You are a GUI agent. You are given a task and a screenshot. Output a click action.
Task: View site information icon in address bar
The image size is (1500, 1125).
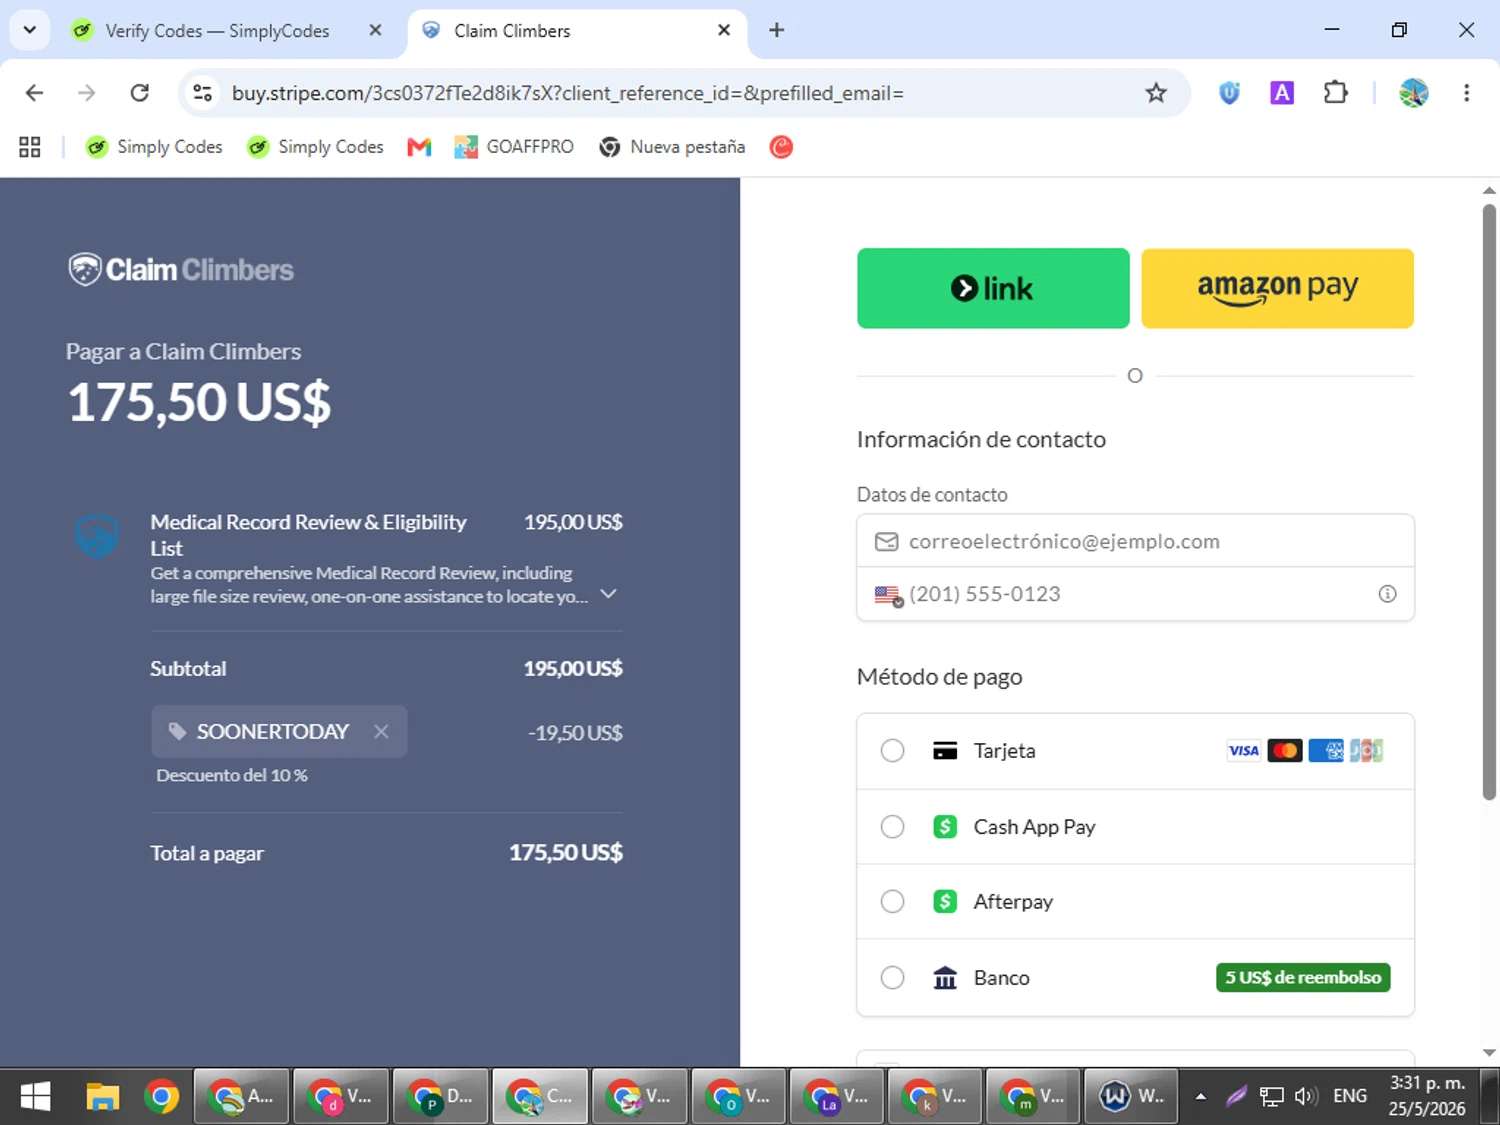pyautogui.click(x=203, y=93)
